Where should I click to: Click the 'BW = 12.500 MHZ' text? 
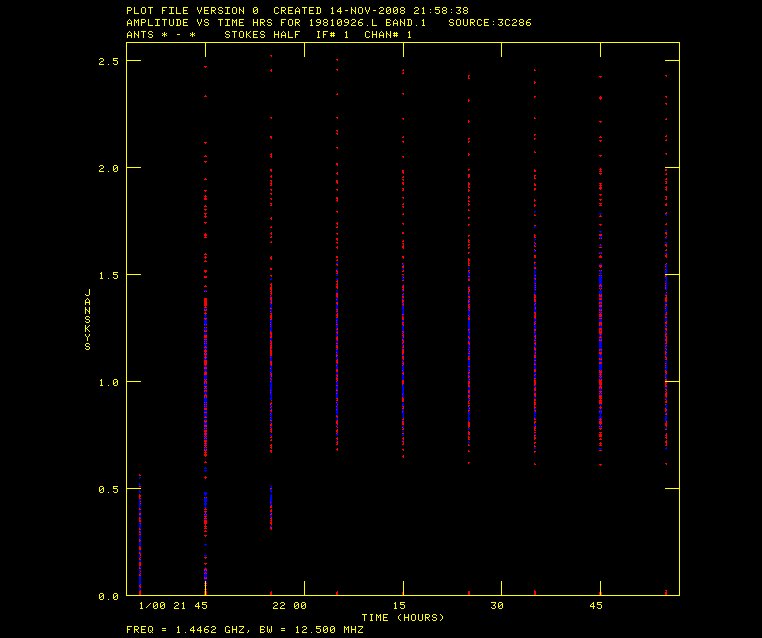(x=312, y=630)
